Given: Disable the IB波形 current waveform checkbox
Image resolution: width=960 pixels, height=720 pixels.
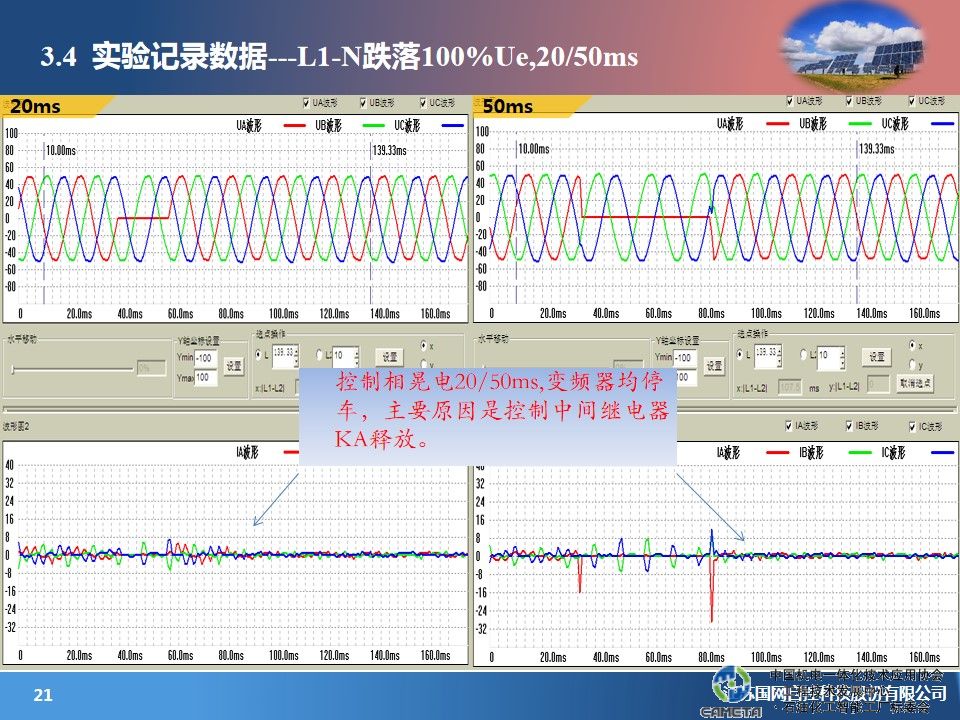Looking at the screenshot, I should (849, 426).
